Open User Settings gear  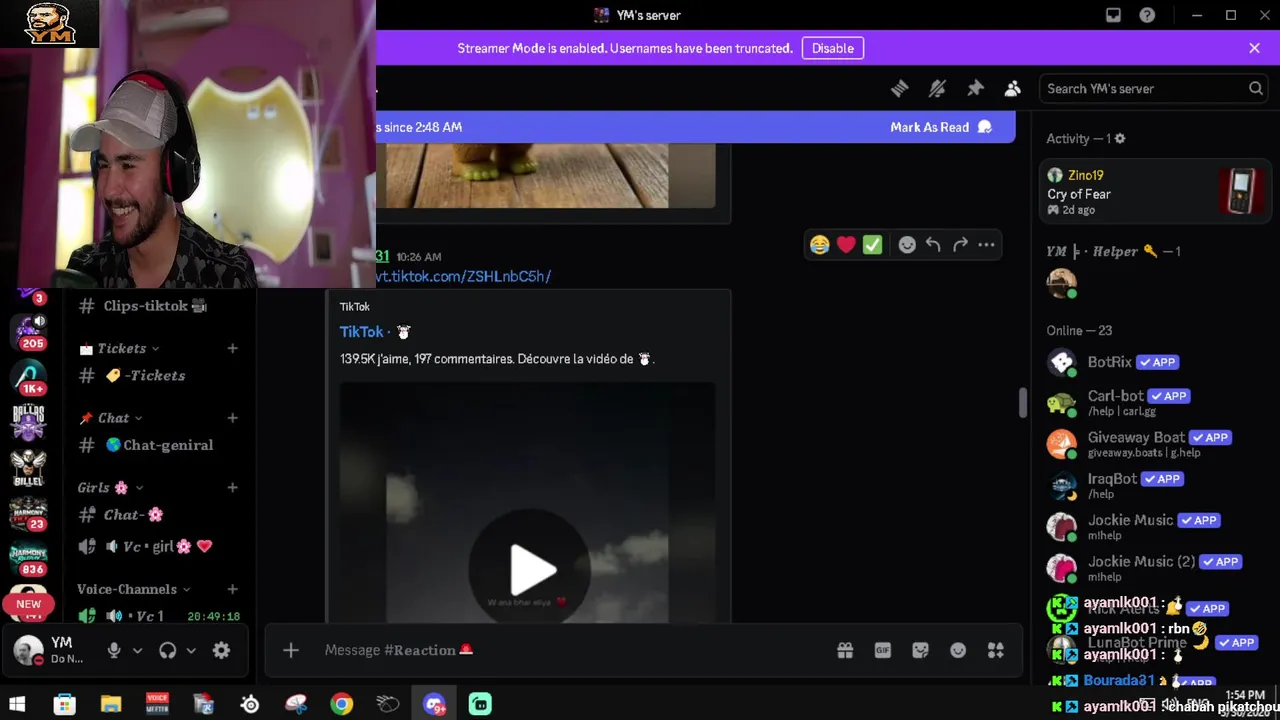(x=221, y=650)
